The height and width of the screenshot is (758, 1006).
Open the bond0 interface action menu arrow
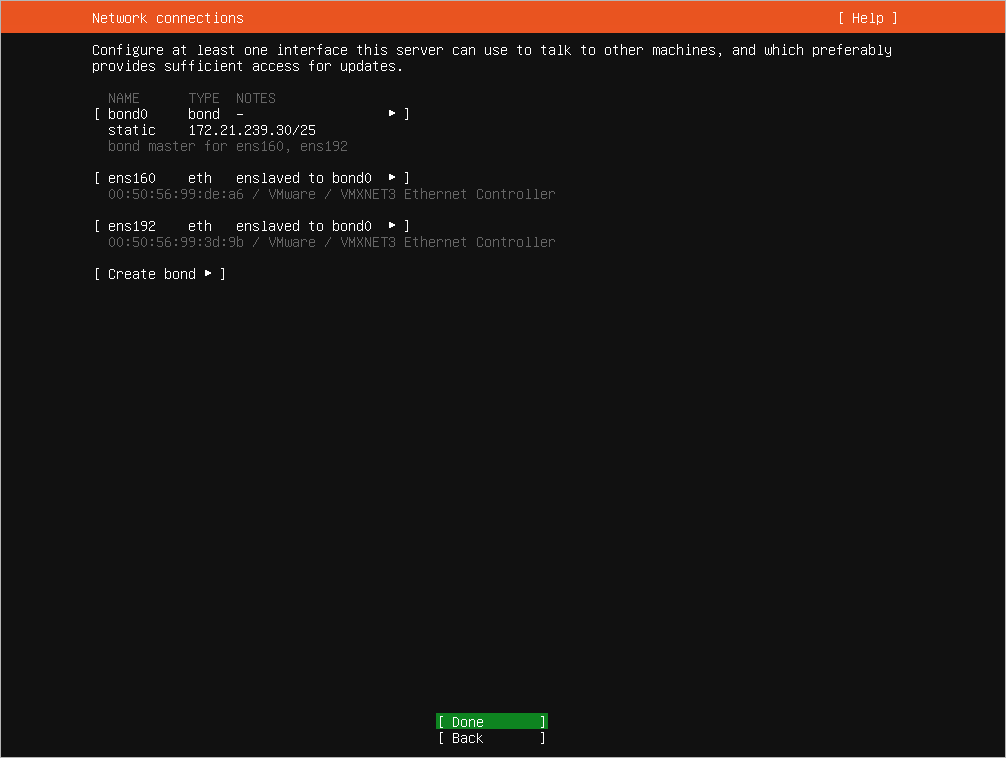(392, 113)
